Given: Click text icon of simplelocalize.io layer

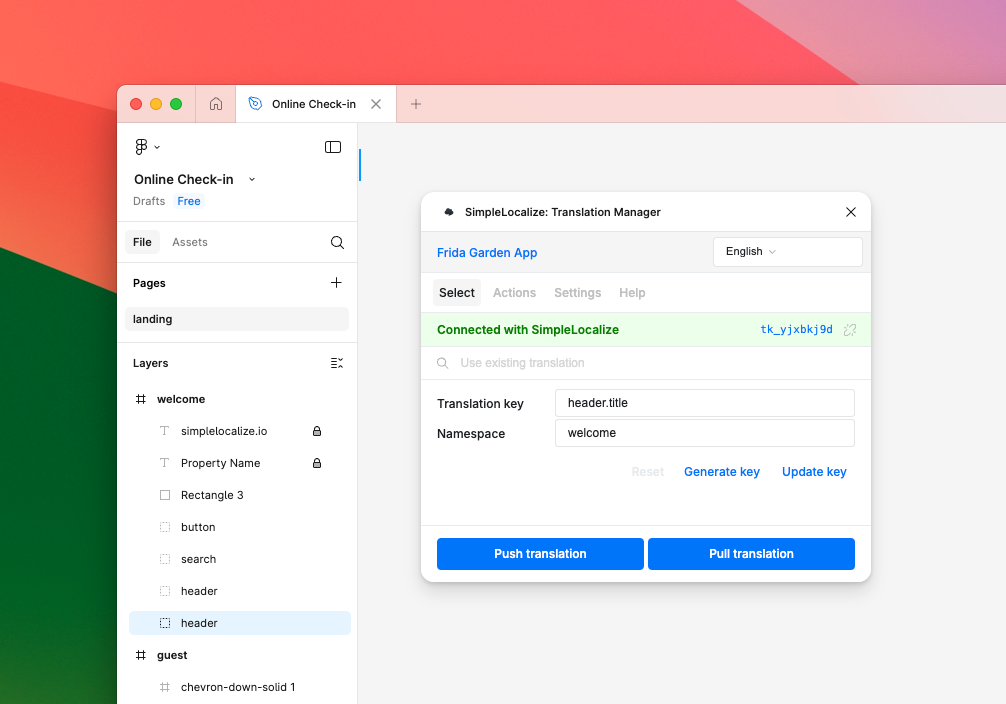Looking at the screenshot, I should point(165,431).
